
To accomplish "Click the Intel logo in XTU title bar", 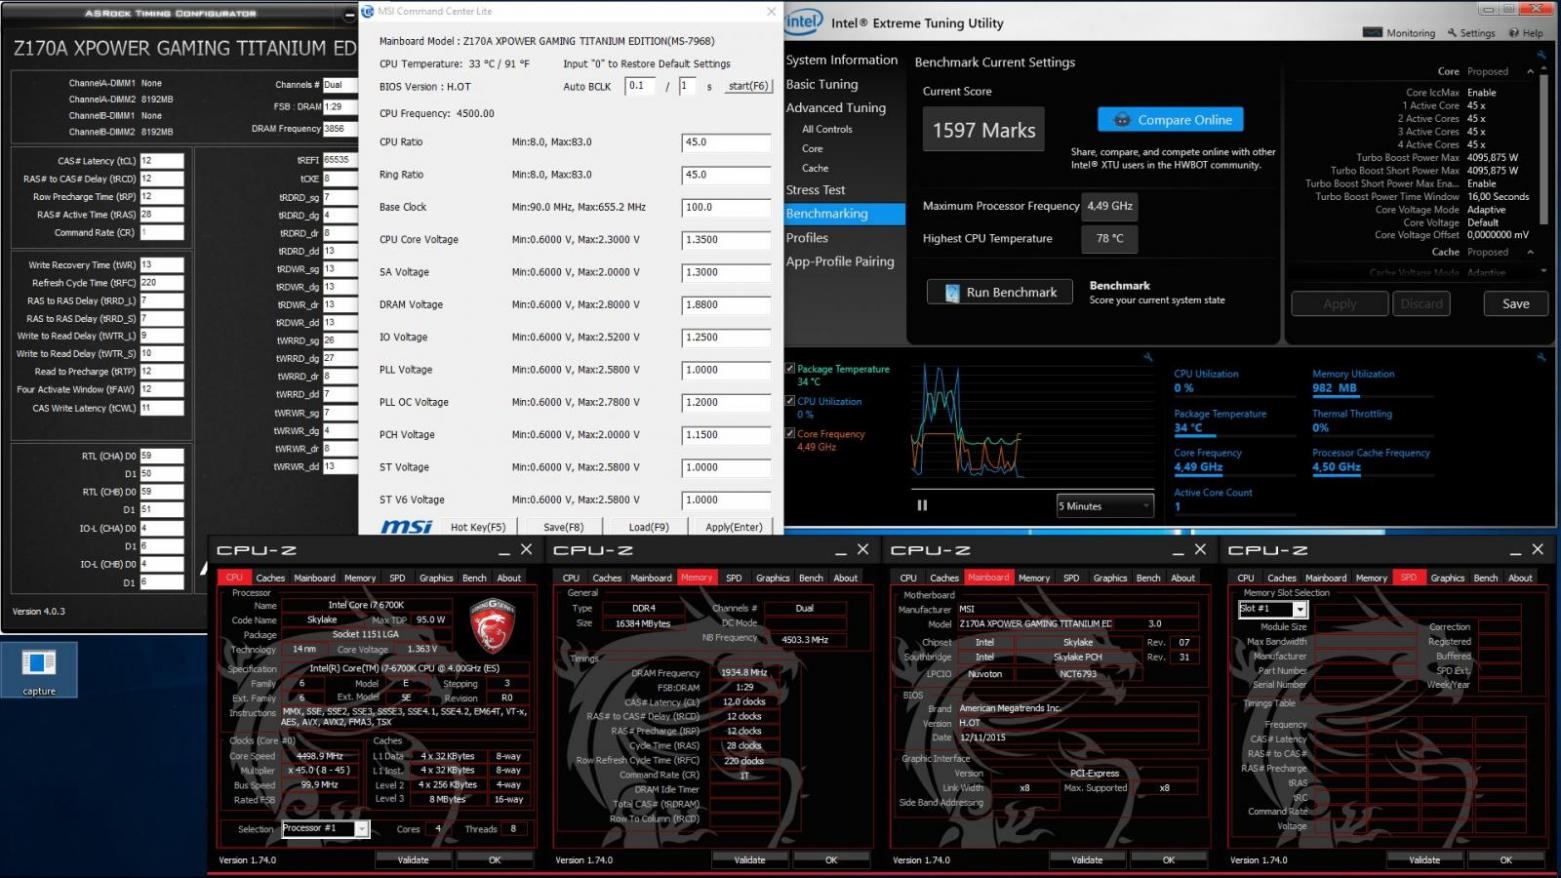I will tap(803, 22).
